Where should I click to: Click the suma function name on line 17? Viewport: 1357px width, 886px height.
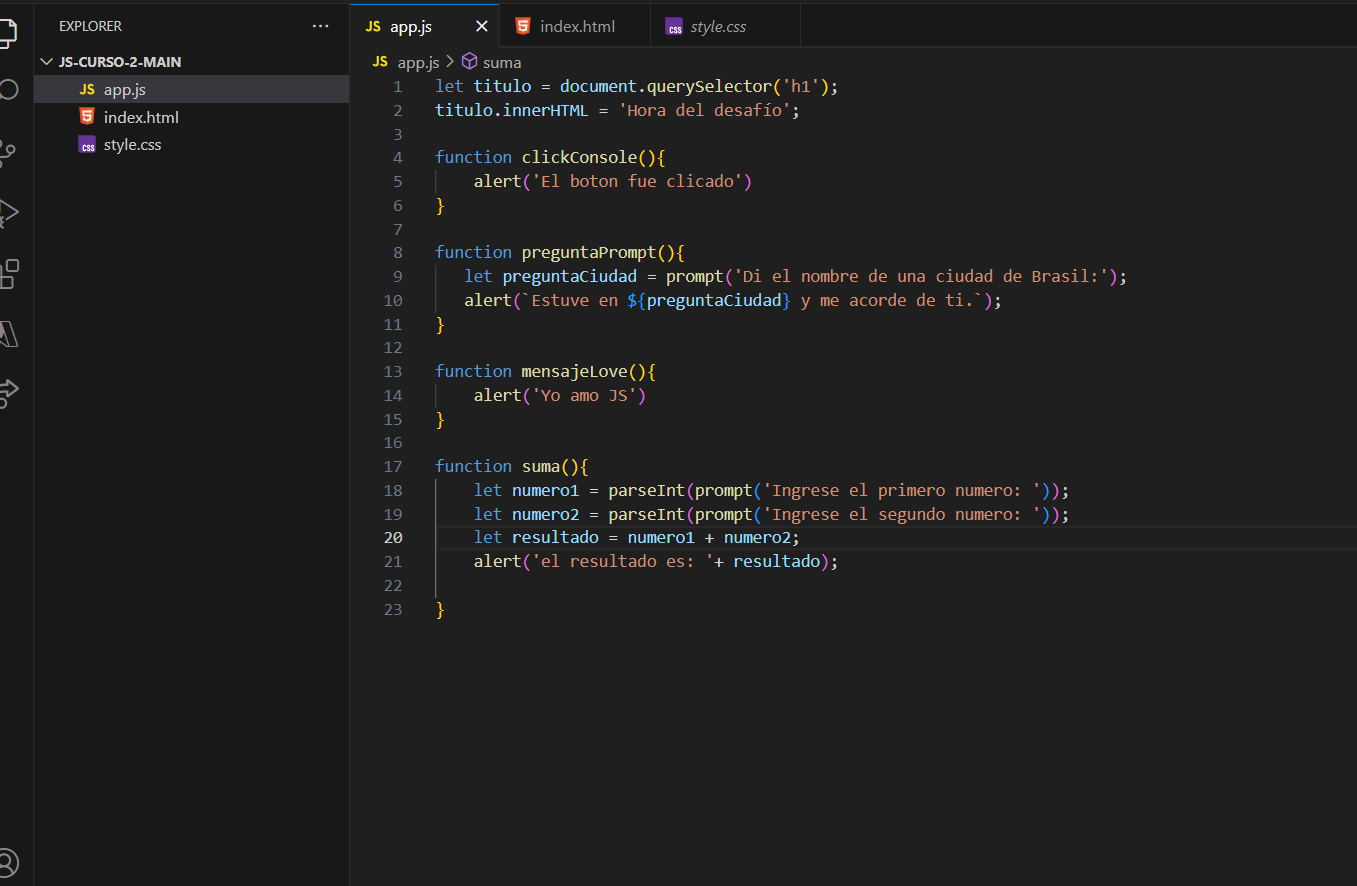tap(541, 466)
